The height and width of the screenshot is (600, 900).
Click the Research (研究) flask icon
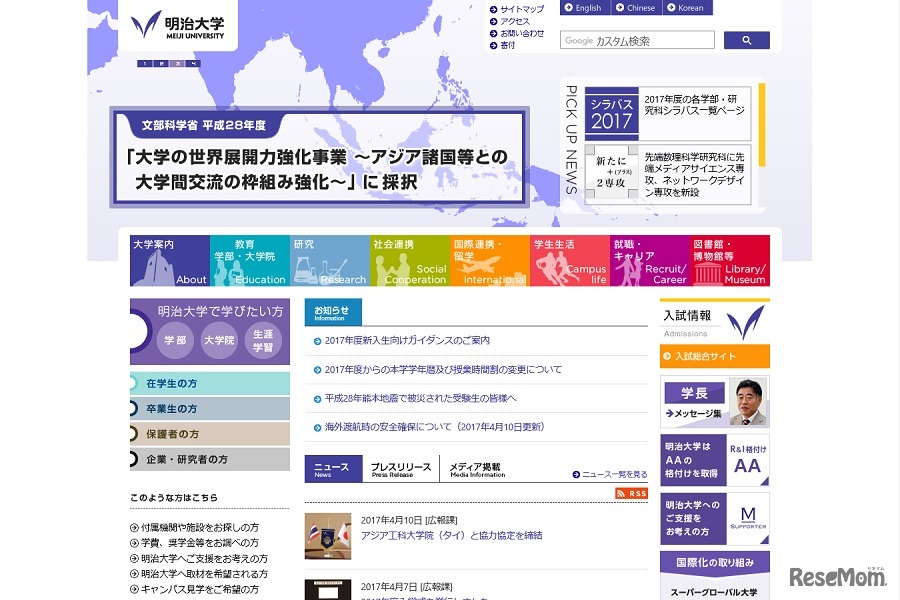click(328, 260)
